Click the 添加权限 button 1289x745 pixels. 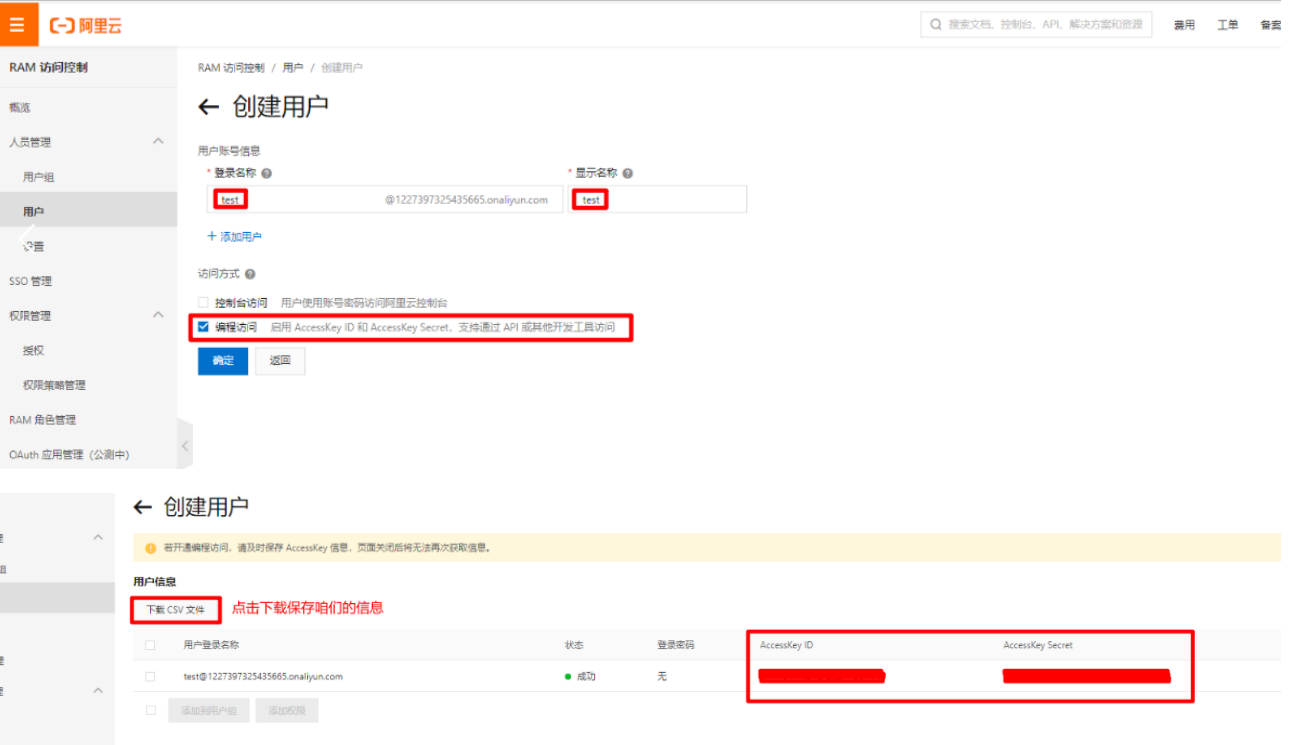(287, 711)
